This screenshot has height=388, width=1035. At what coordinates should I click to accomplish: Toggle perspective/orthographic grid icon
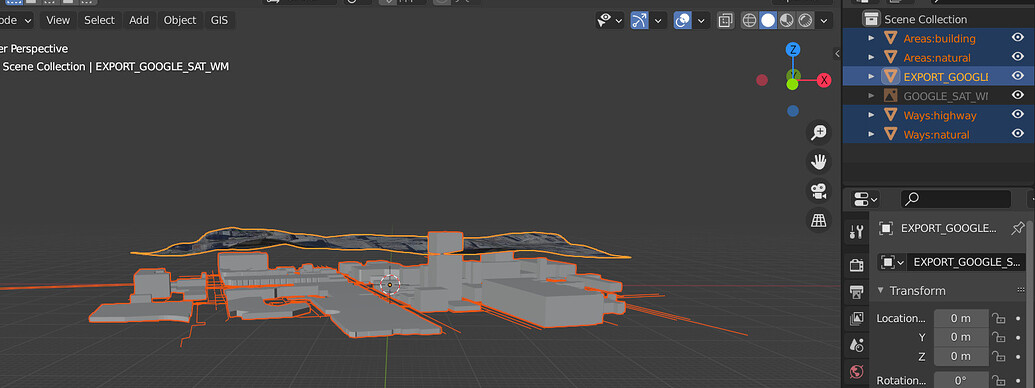coord(818,220)
